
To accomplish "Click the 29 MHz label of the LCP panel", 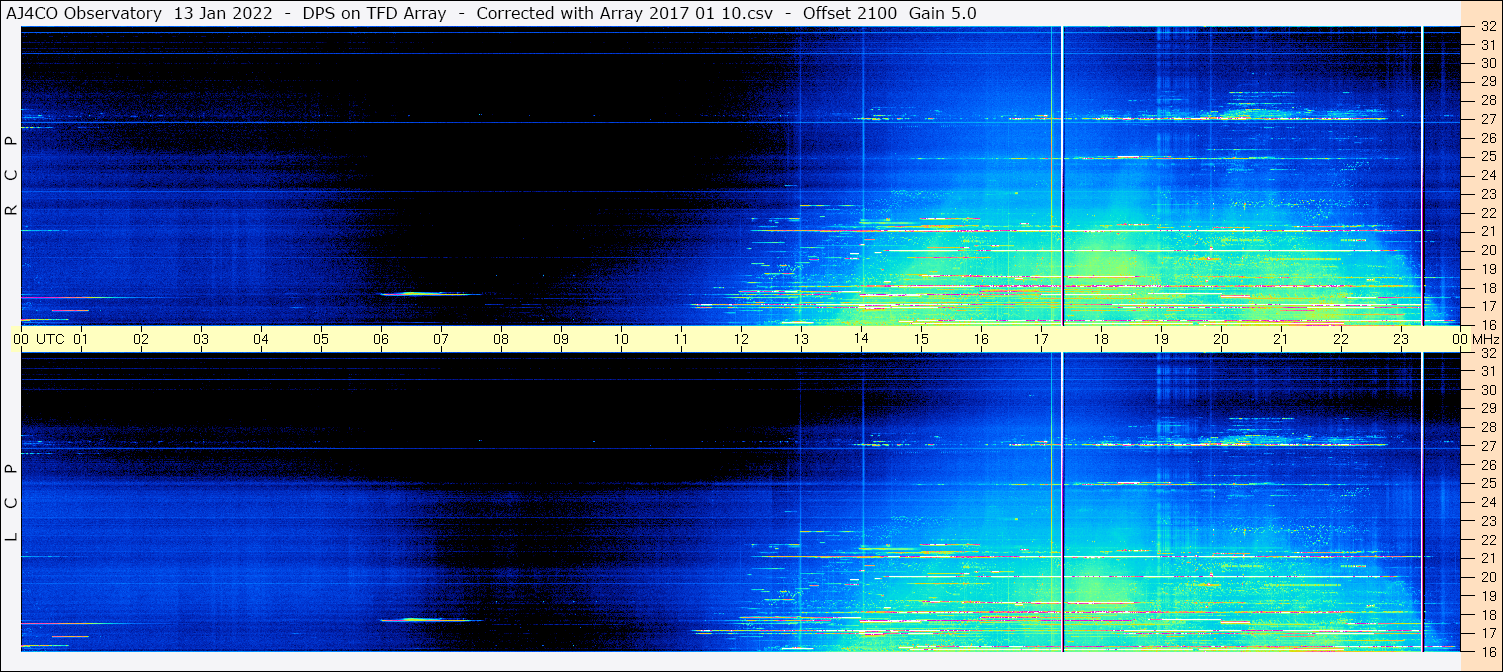I will click(x=1487, y=408).
